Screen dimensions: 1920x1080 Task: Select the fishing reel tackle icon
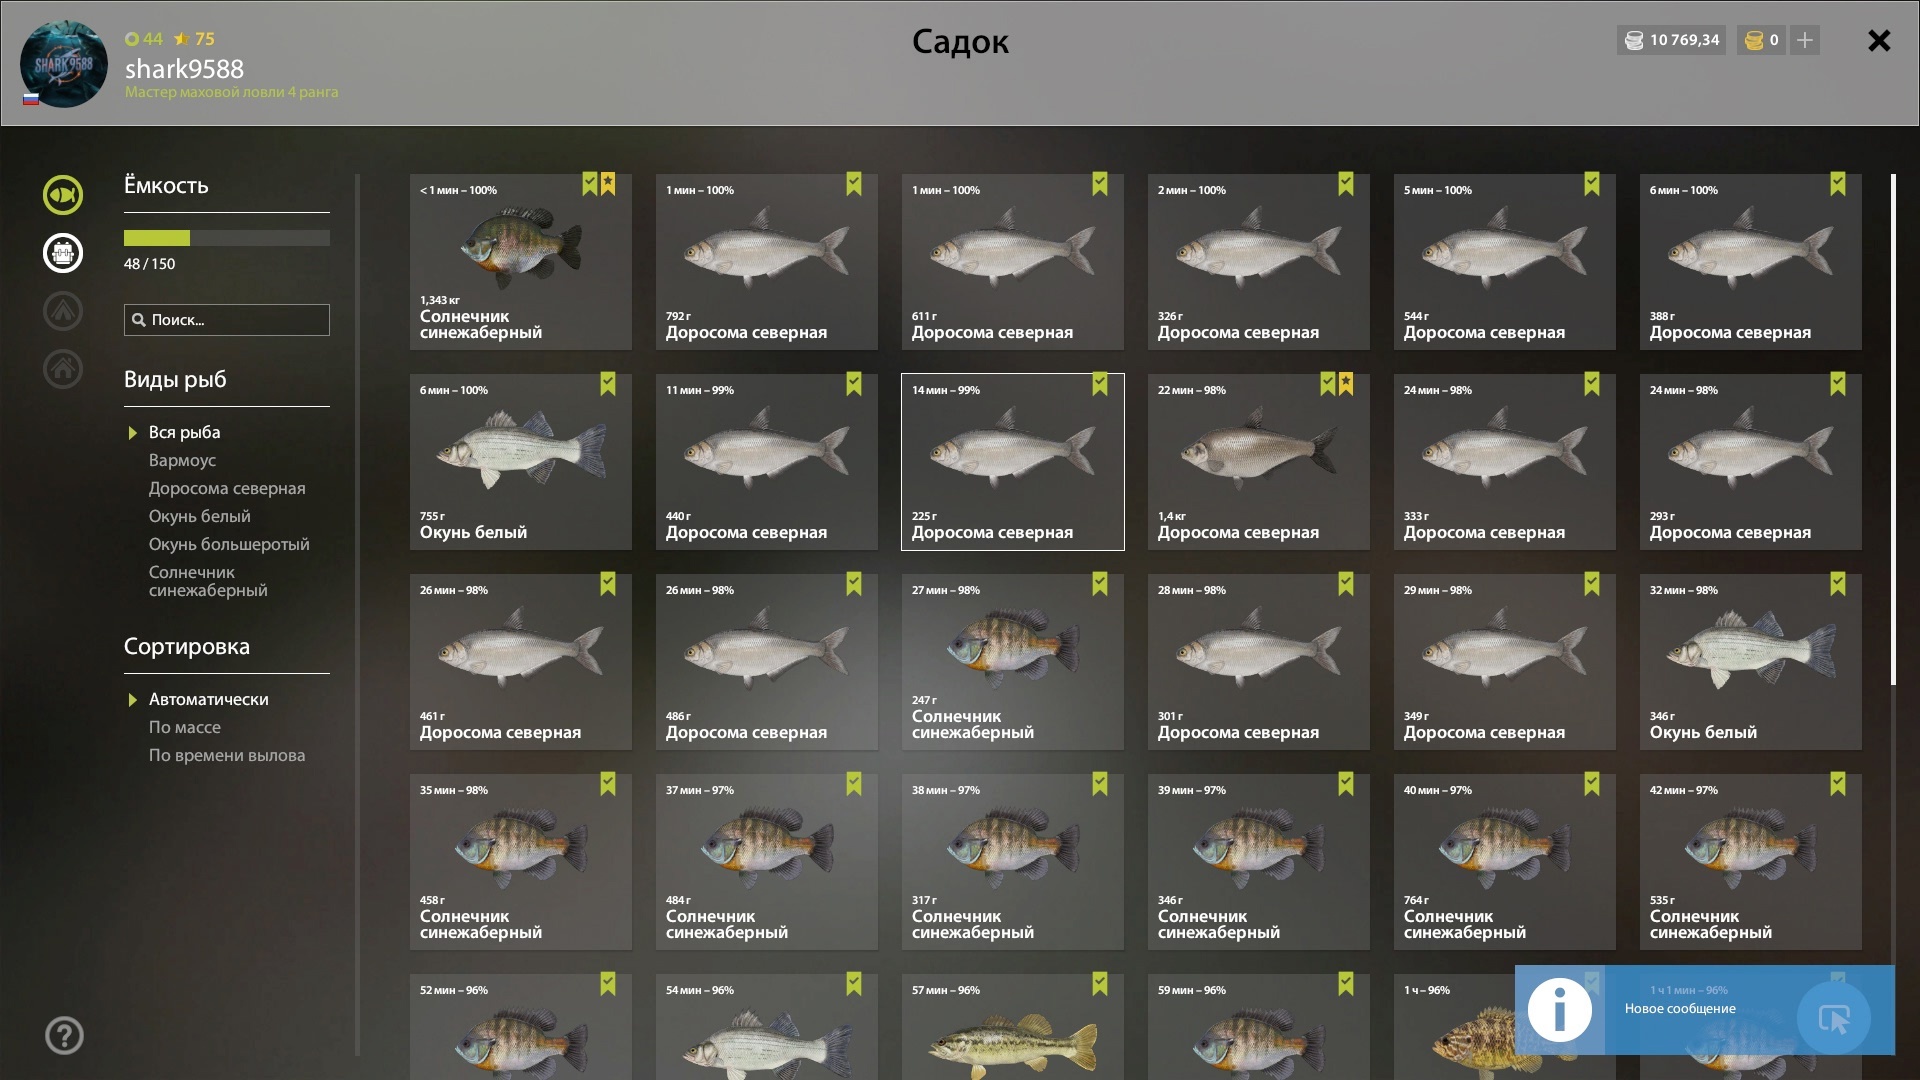click(x=63, y=253)
